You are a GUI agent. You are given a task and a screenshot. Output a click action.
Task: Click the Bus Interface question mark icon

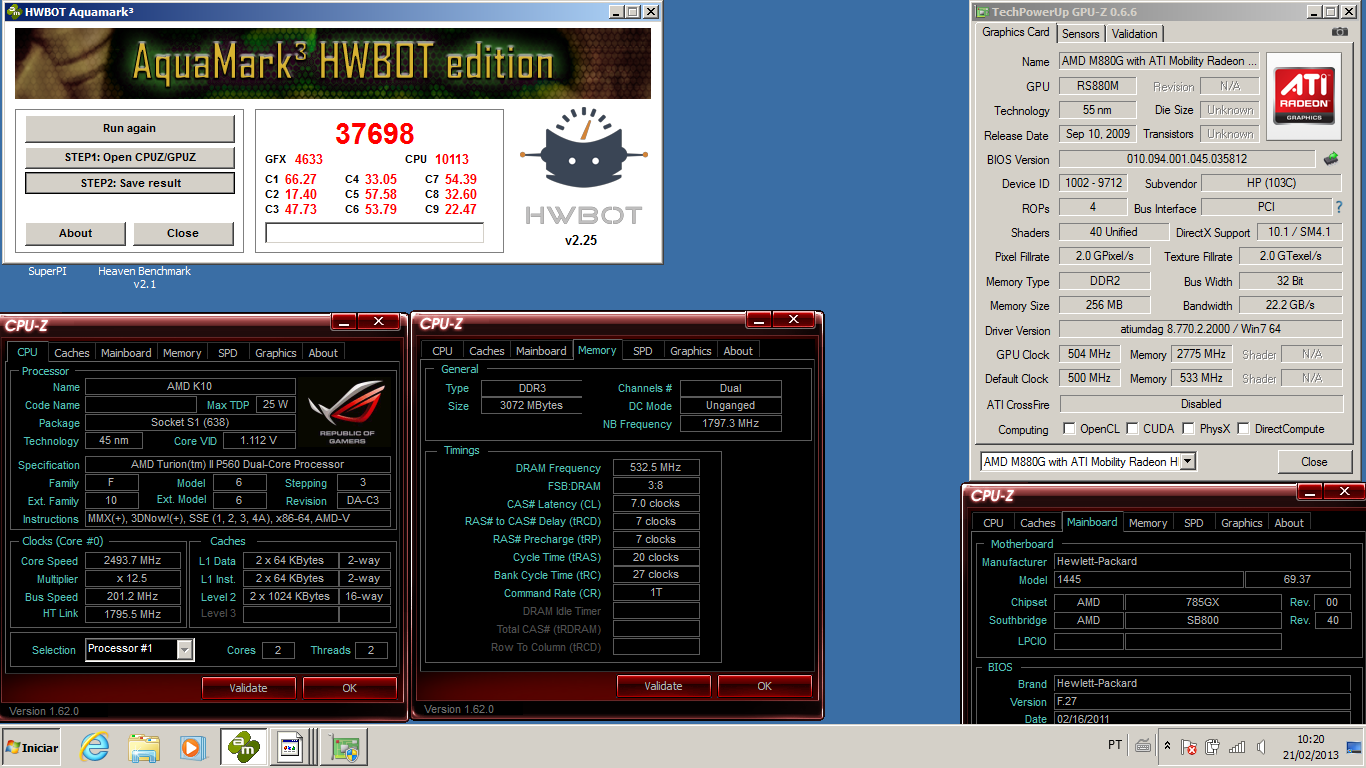pyautogui.click(x=1339, y=207)
